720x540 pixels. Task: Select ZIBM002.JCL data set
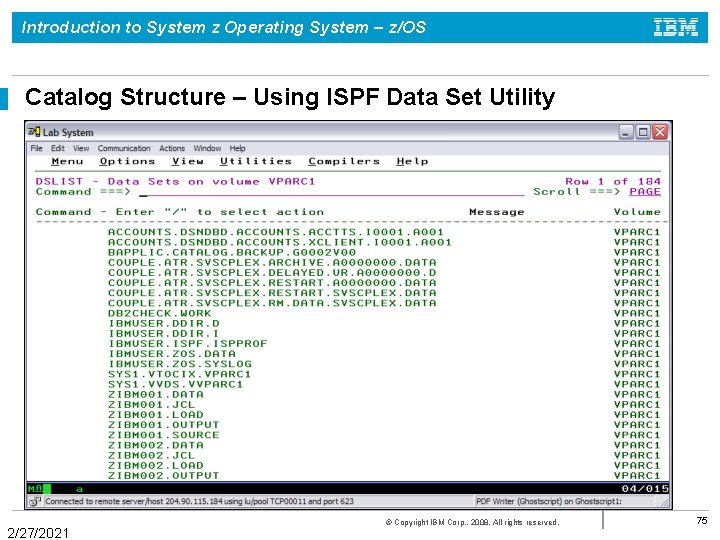click(152, 455)
